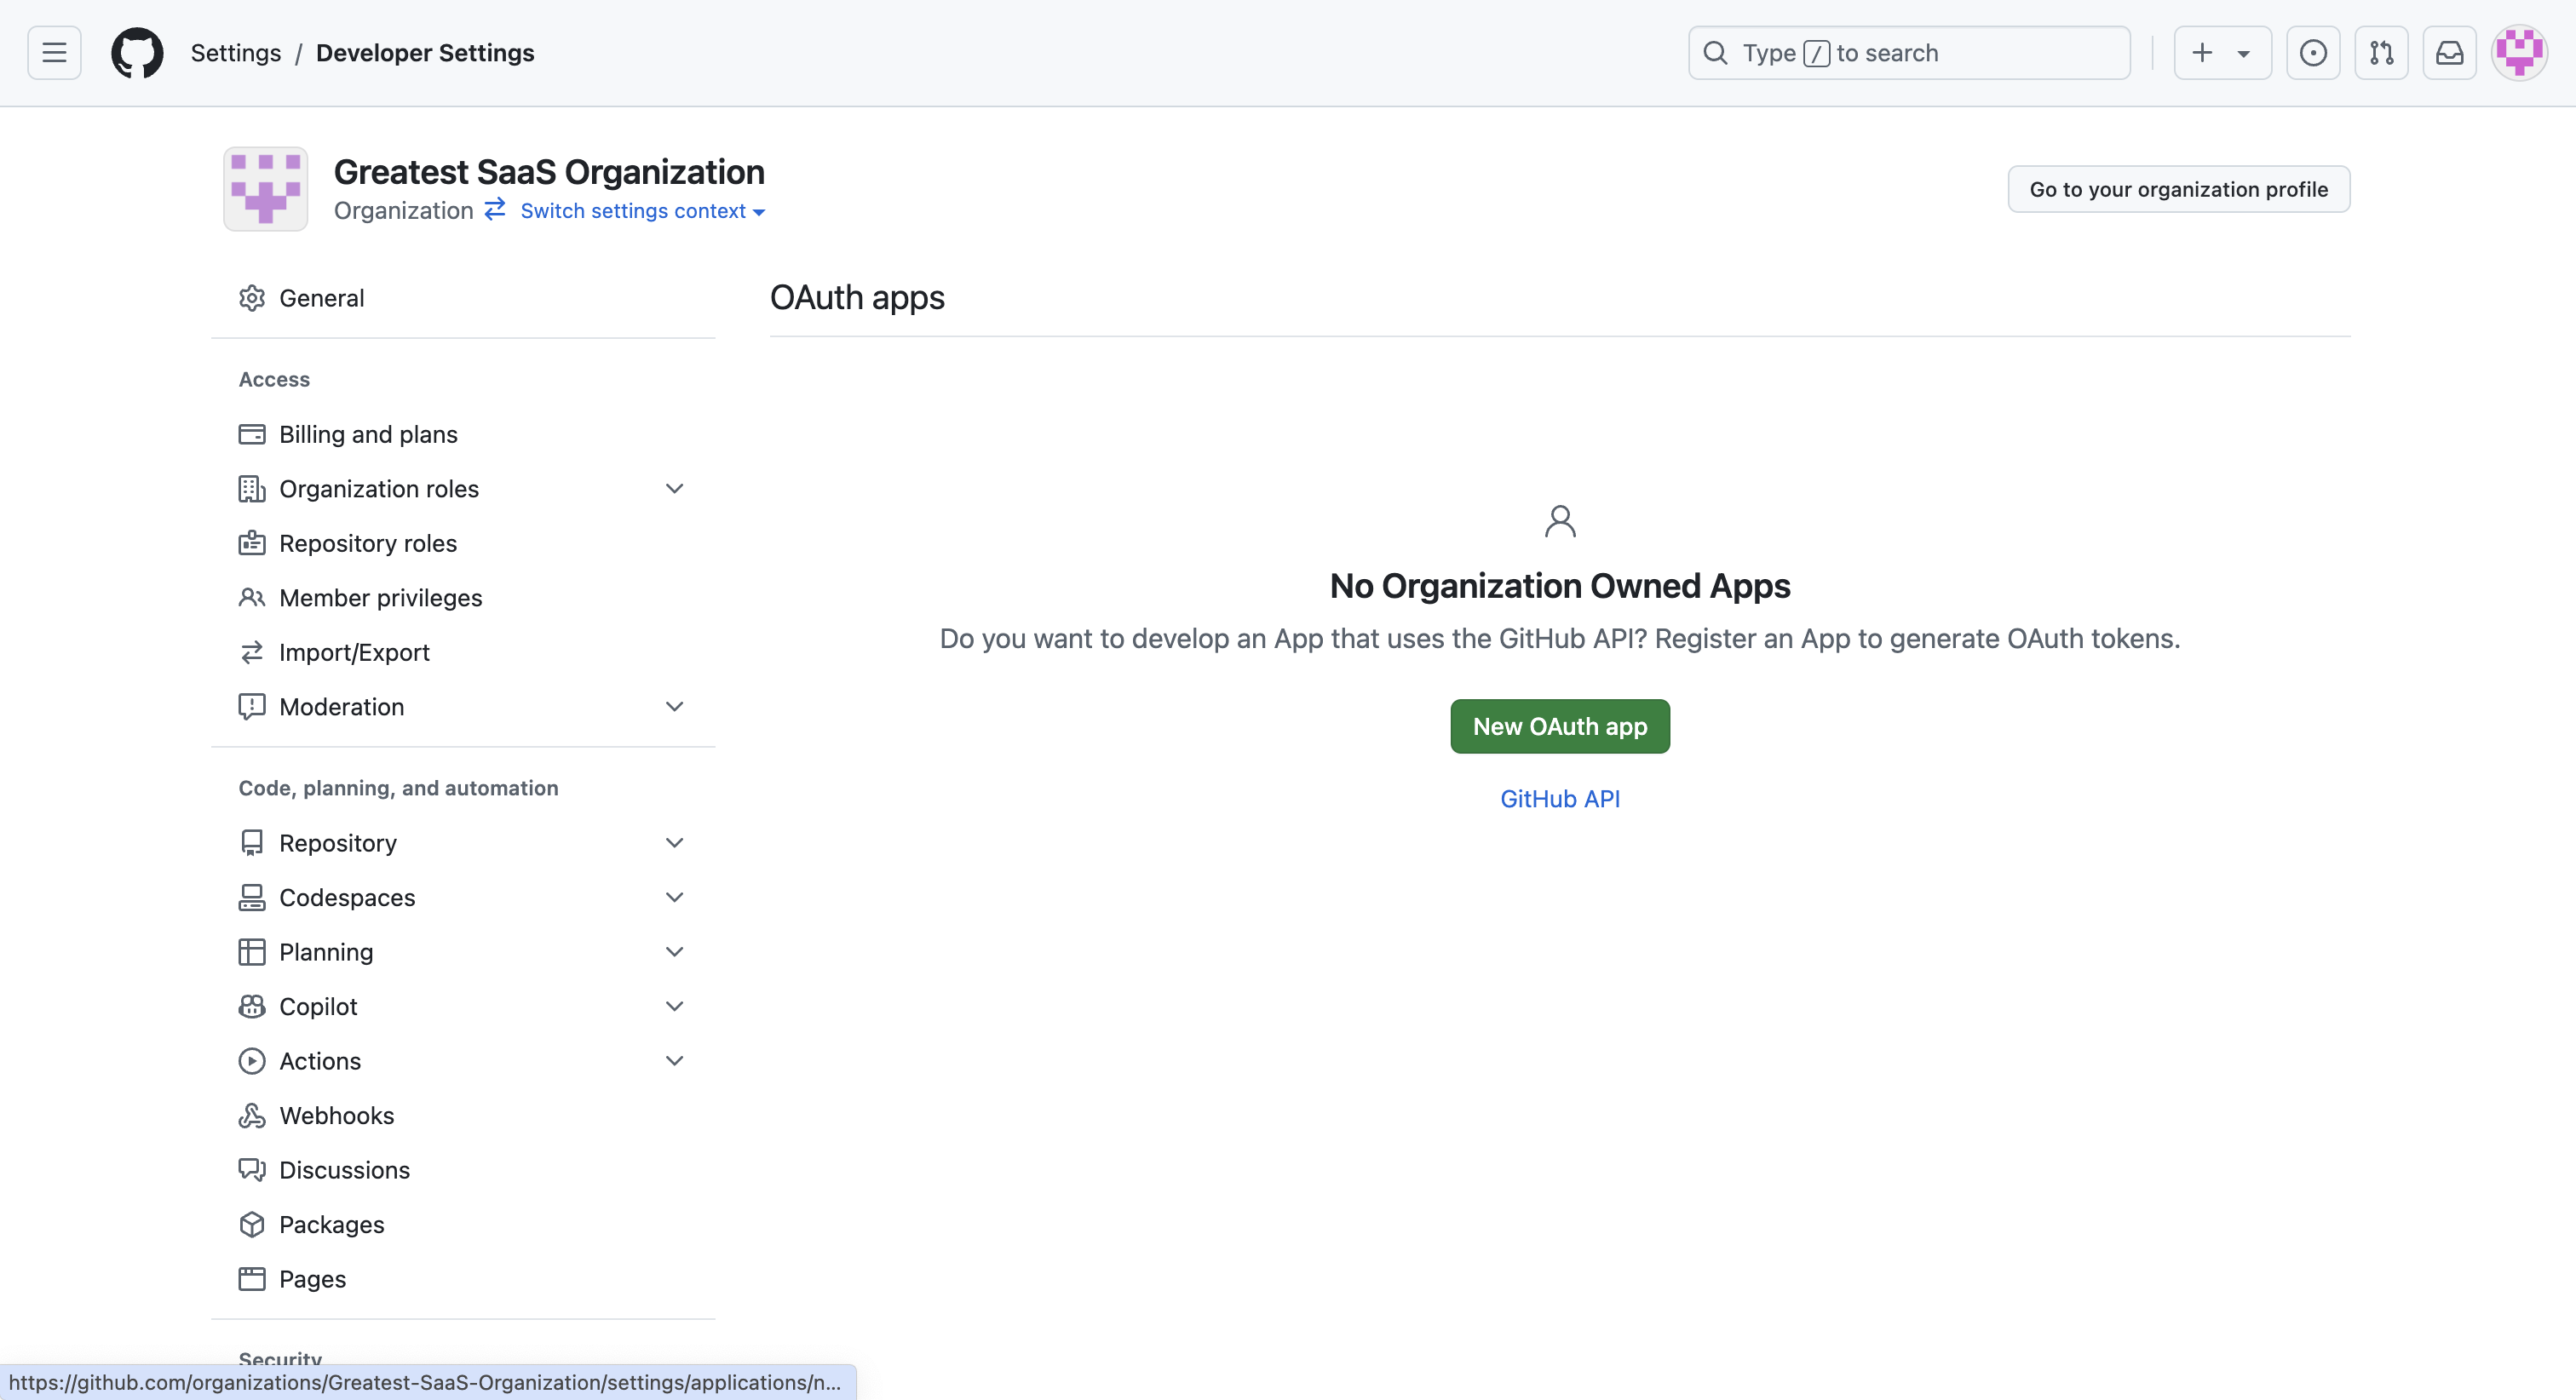Click the GitHub Octocat logo
The height and width of the screenshot is (1400, 2576).
click(137, 53)
